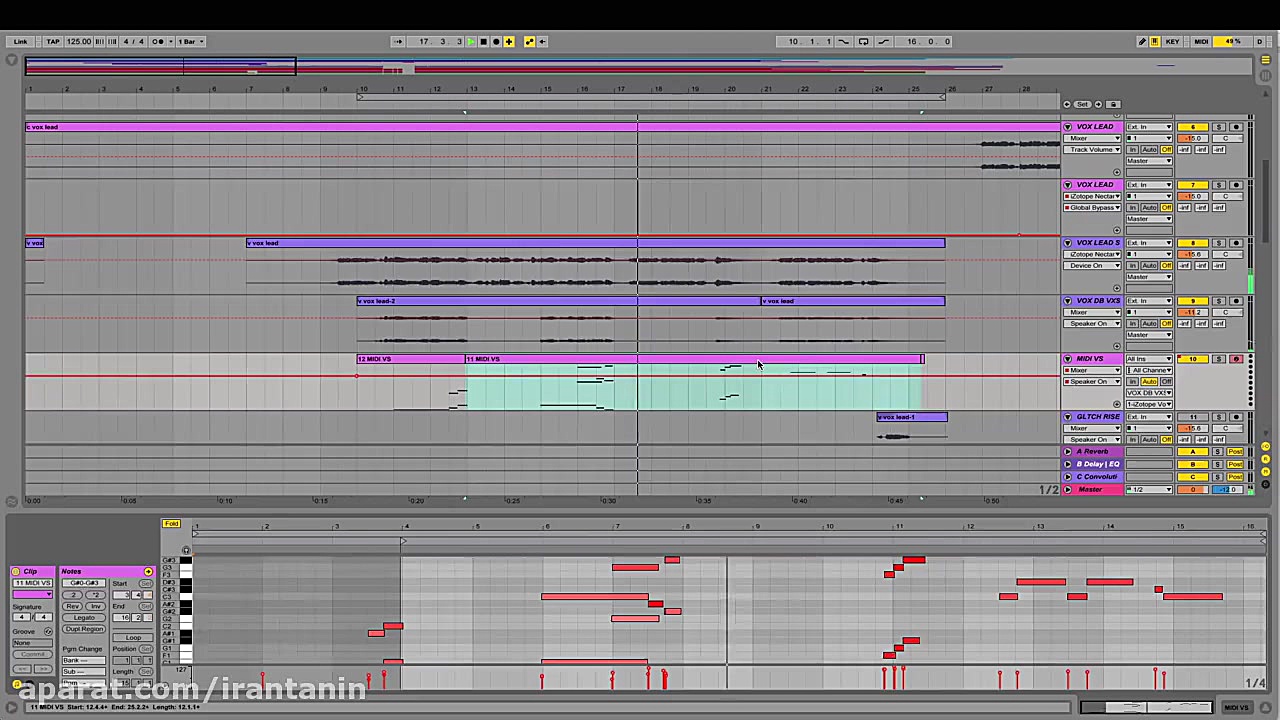Jump to previous locator arrow

pos(1067,104)
